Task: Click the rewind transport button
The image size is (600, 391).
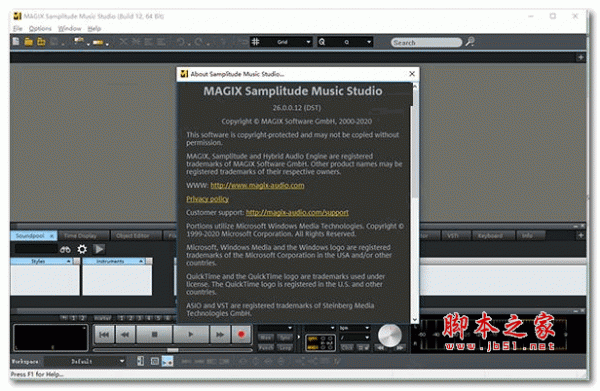Action: (125, 335)
